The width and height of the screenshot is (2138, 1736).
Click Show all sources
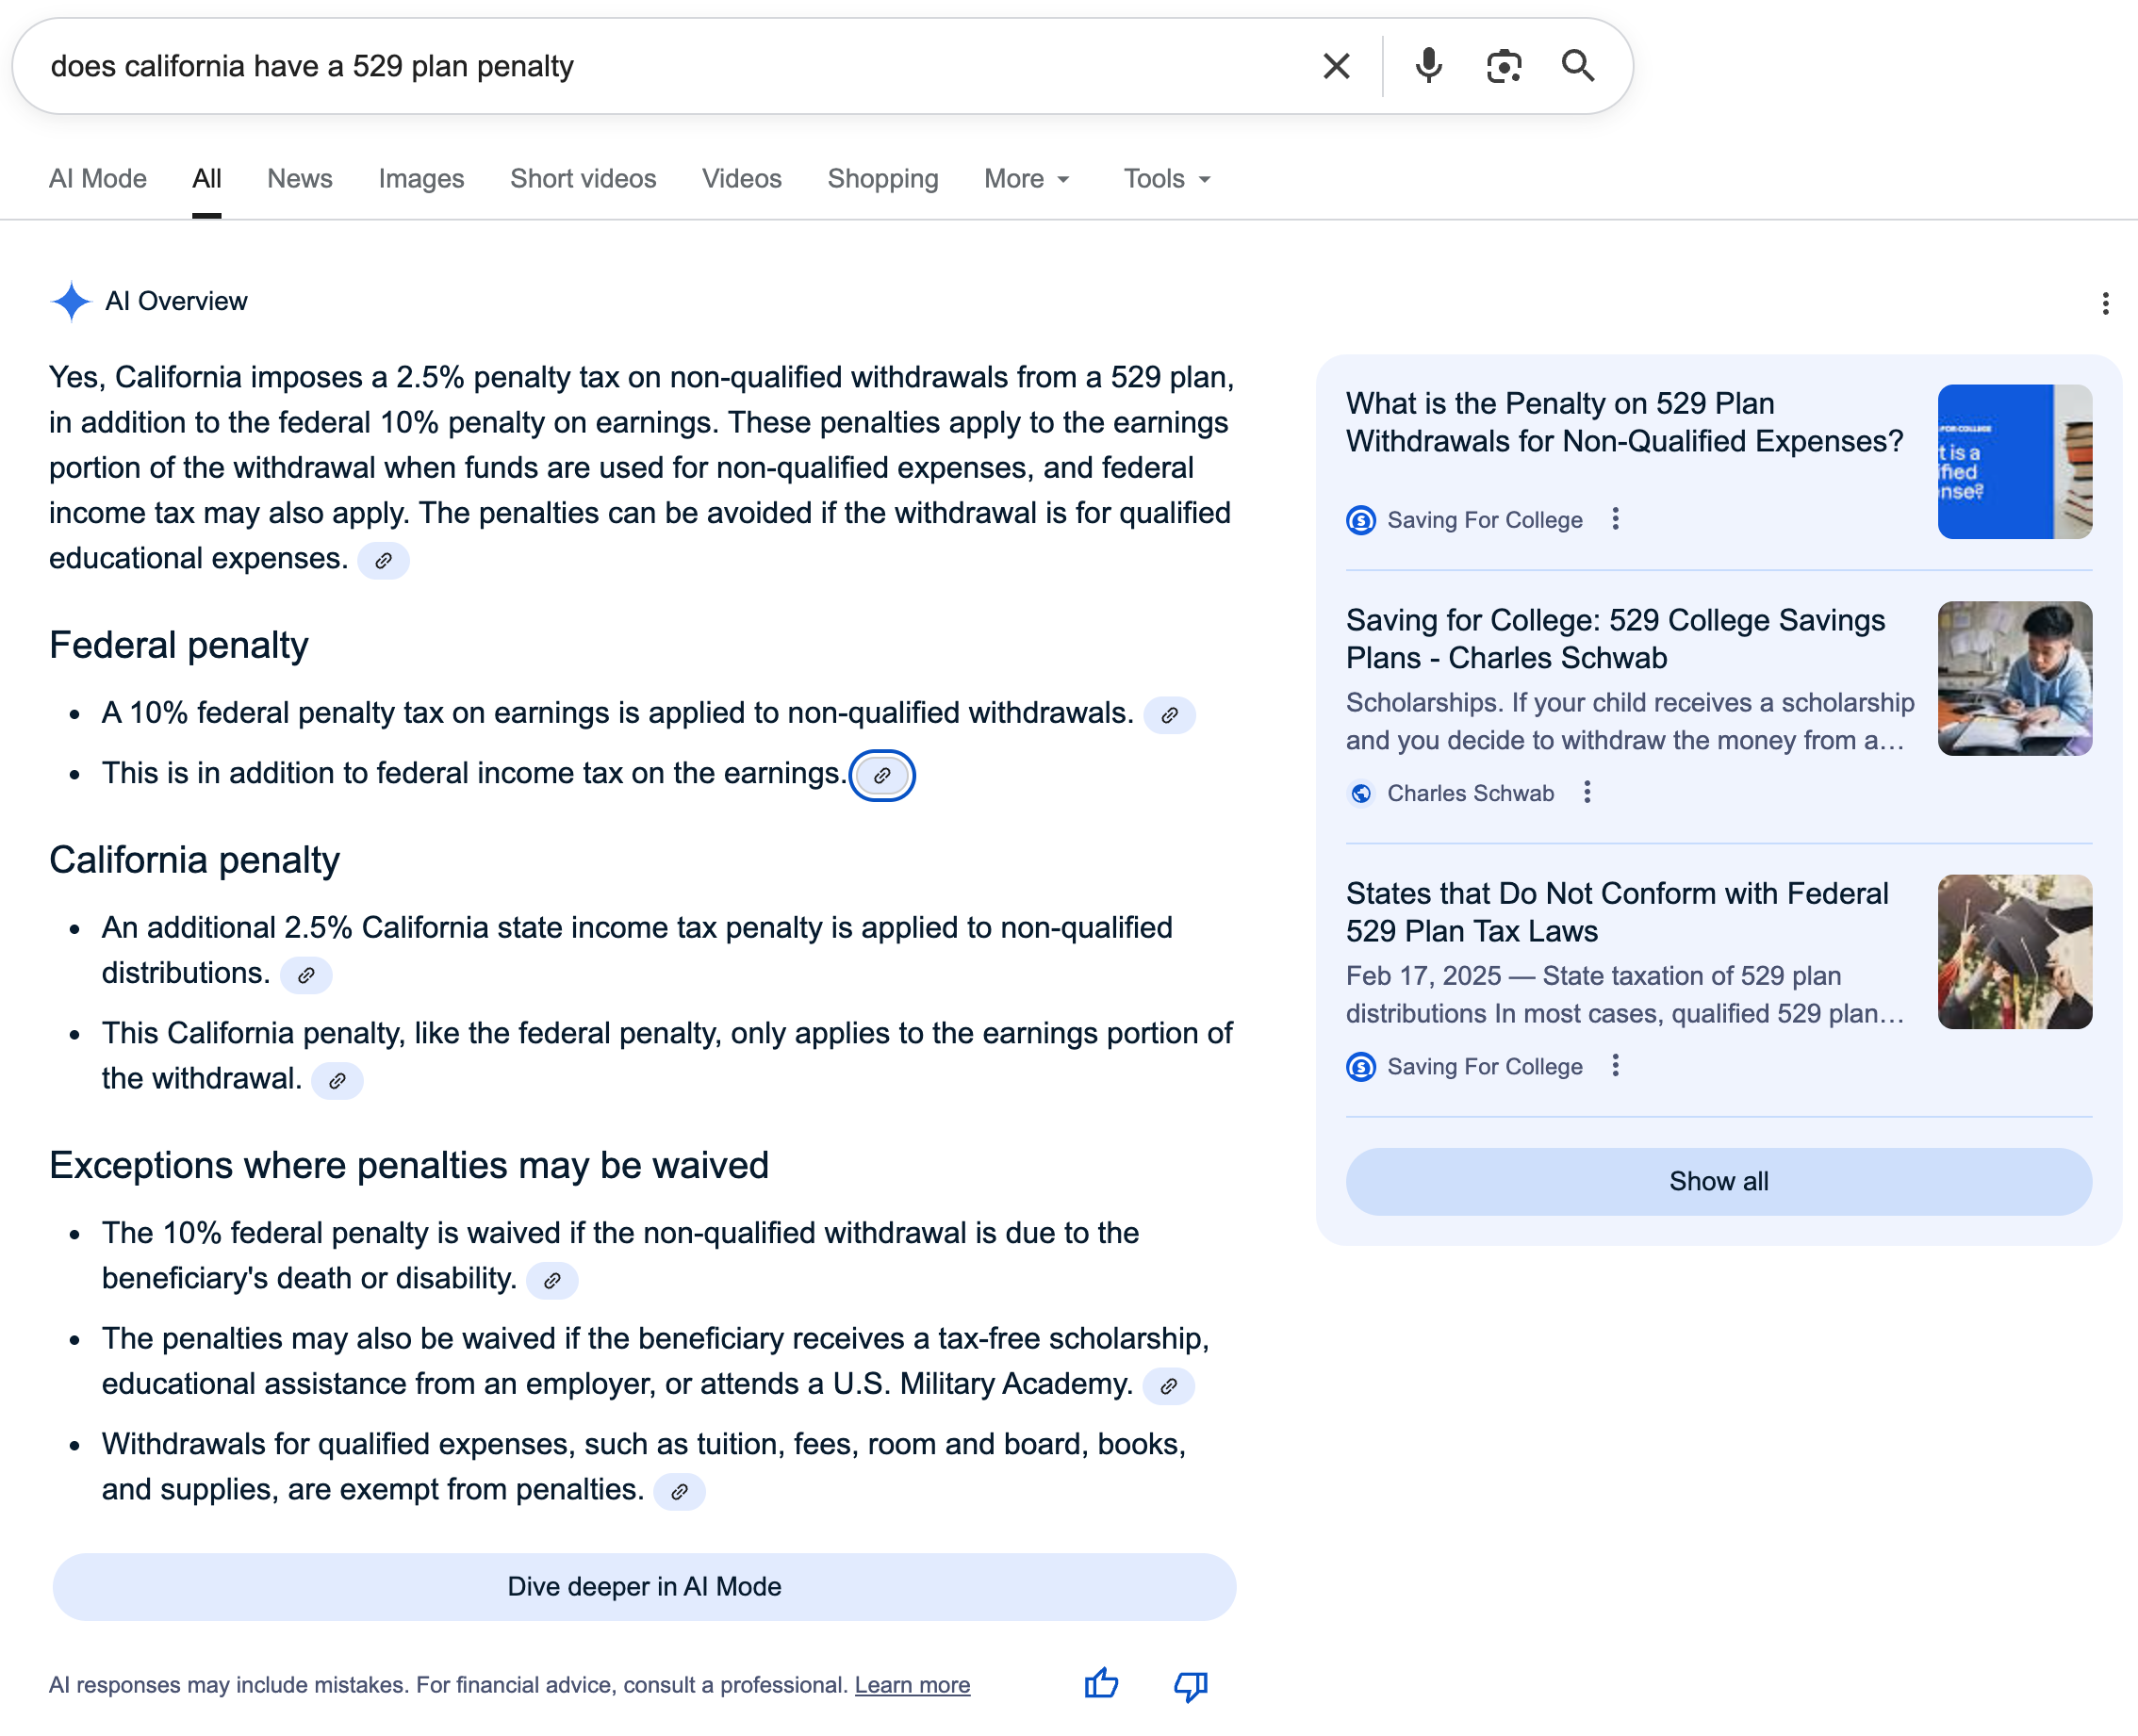(x=1718, y=1181)
